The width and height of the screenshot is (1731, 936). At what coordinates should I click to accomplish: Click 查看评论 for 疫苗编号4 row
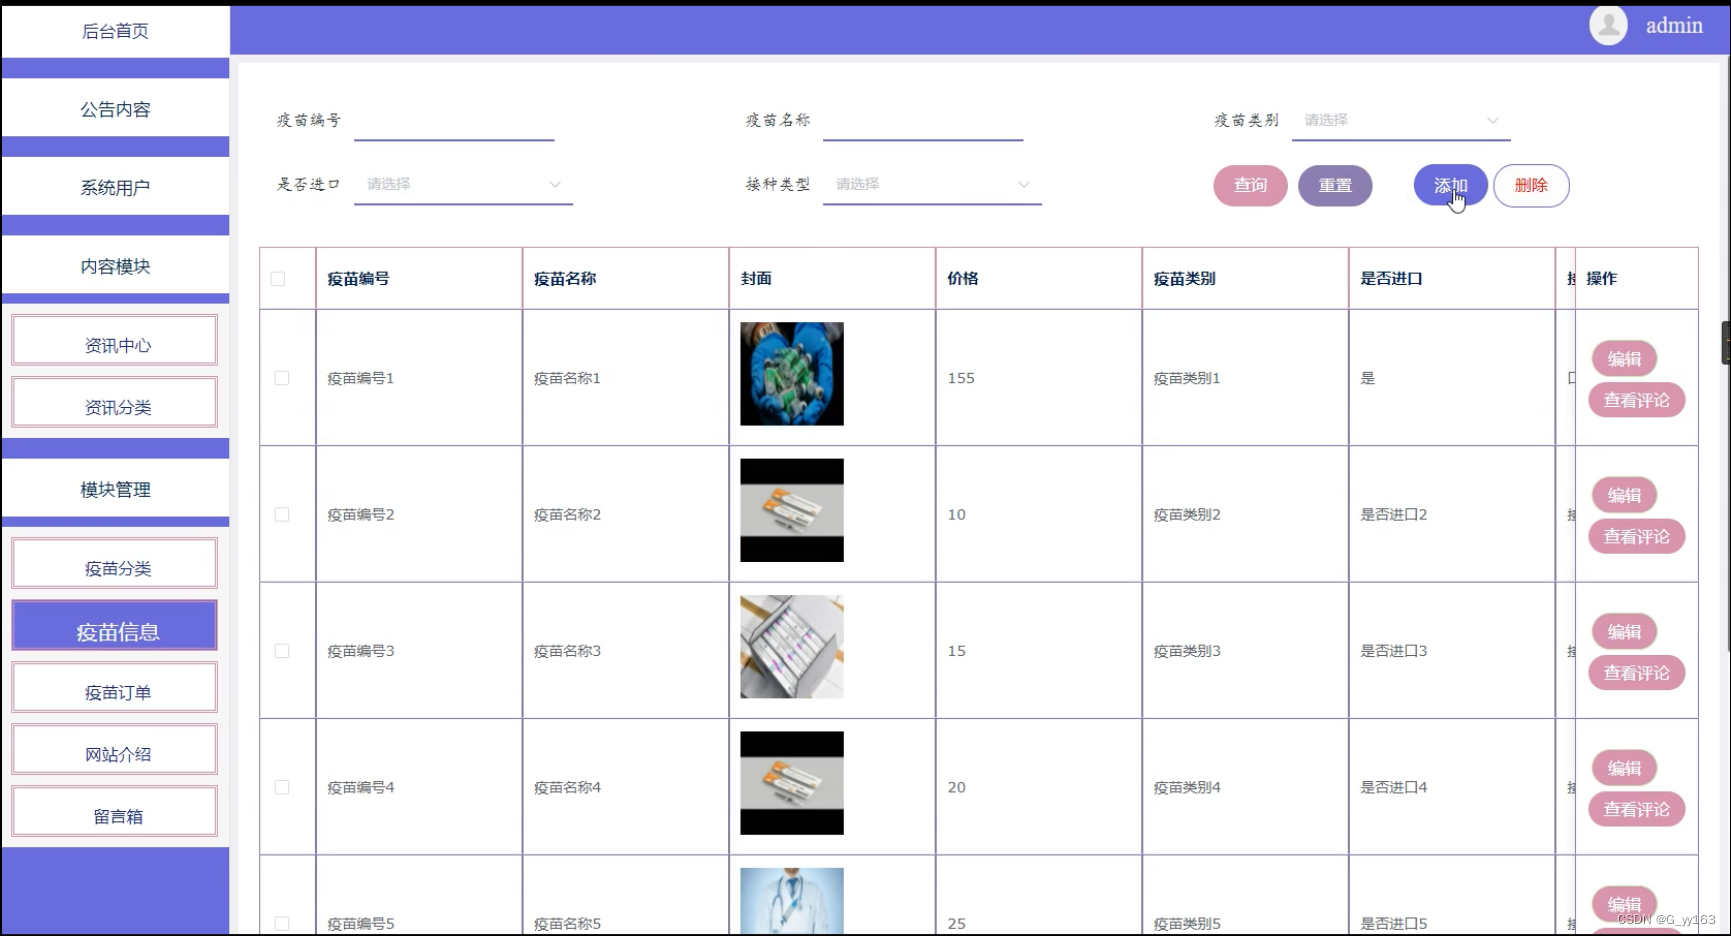coord(1637,809)
